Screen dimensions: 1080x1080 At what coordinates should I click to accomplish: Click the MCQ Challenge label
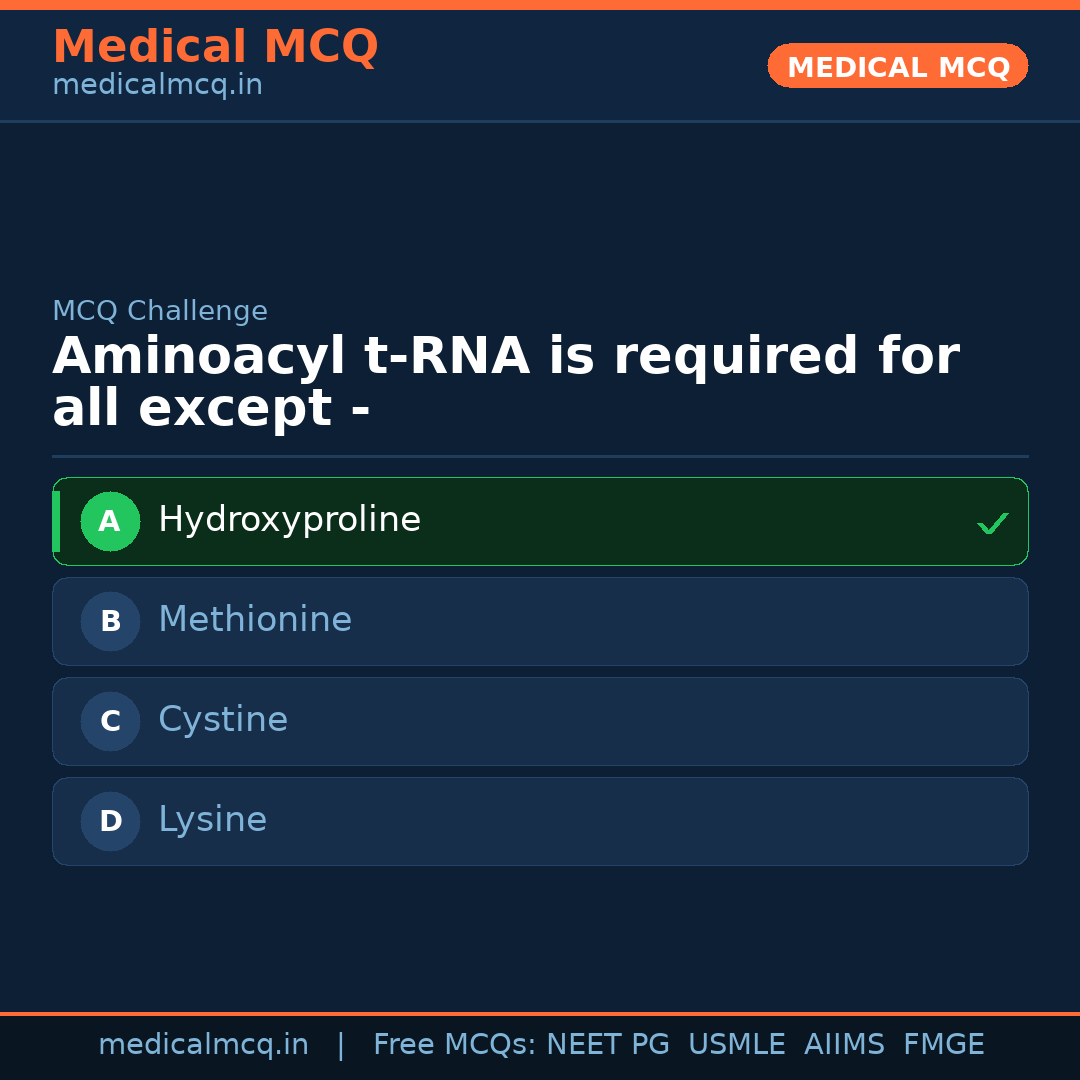coord(160,311)
